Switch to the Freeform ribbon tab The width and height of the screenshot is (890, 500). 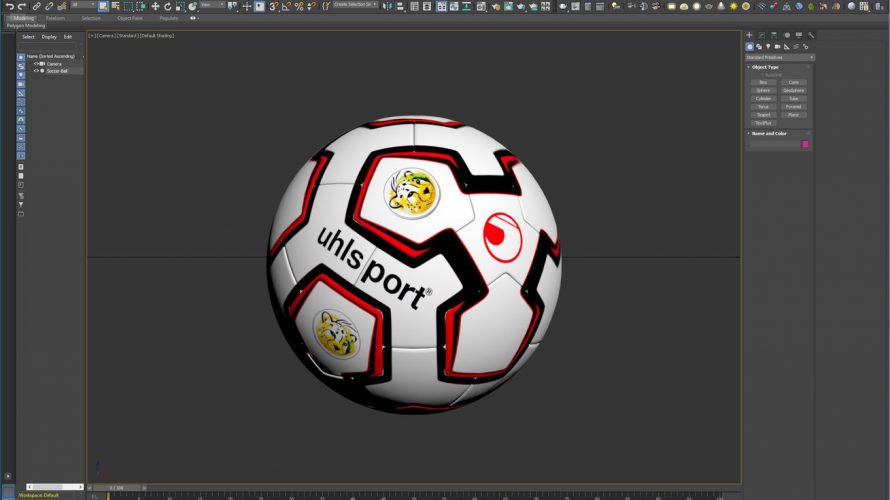[x=55, y=17]
